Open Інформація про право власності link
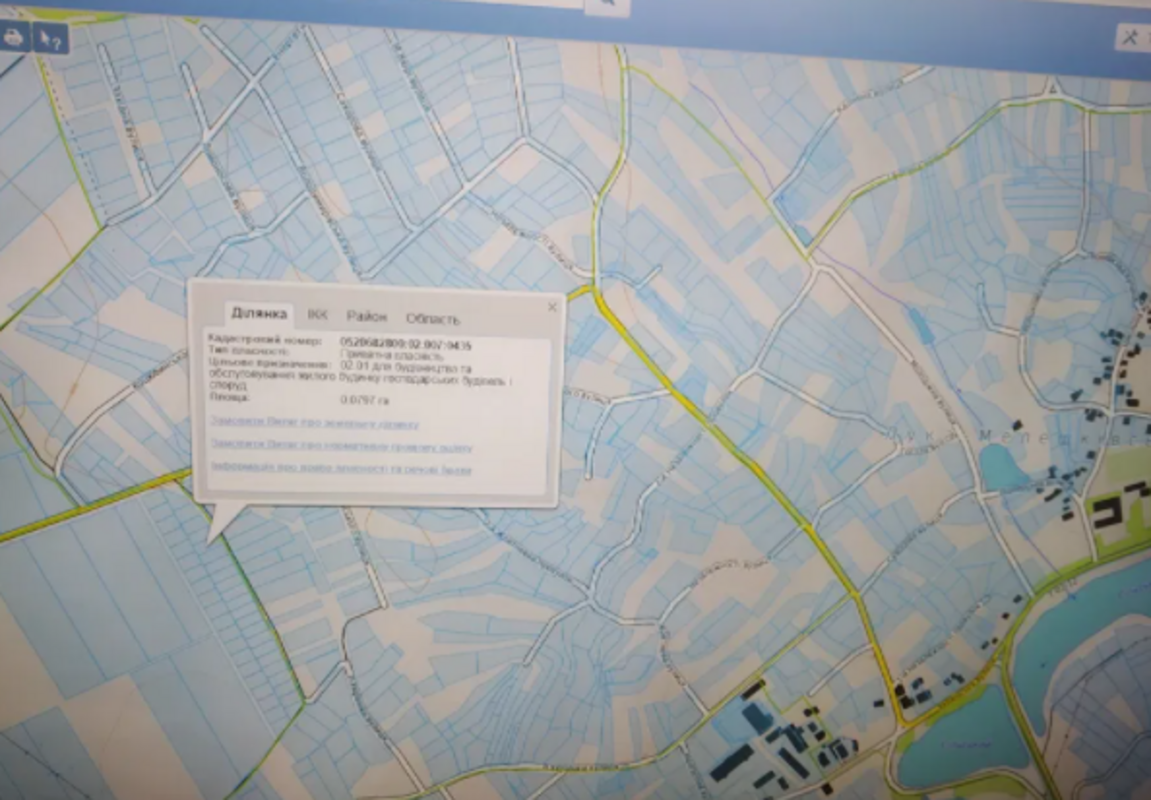Screen dimensions: 1151x800 tap(341, 469)
